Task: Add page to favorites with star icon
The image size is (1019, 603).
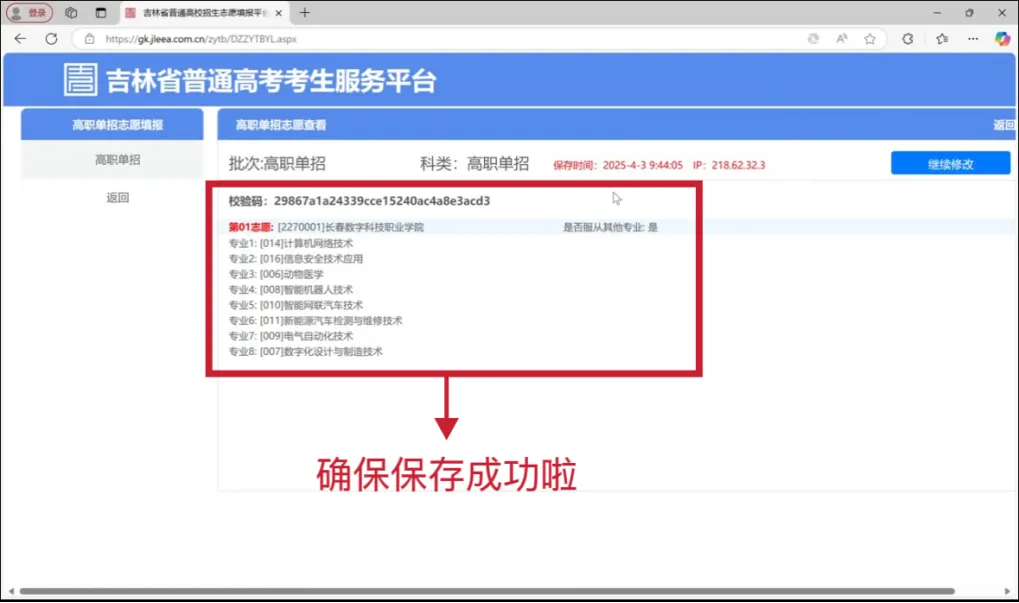Action: (870, 39)
